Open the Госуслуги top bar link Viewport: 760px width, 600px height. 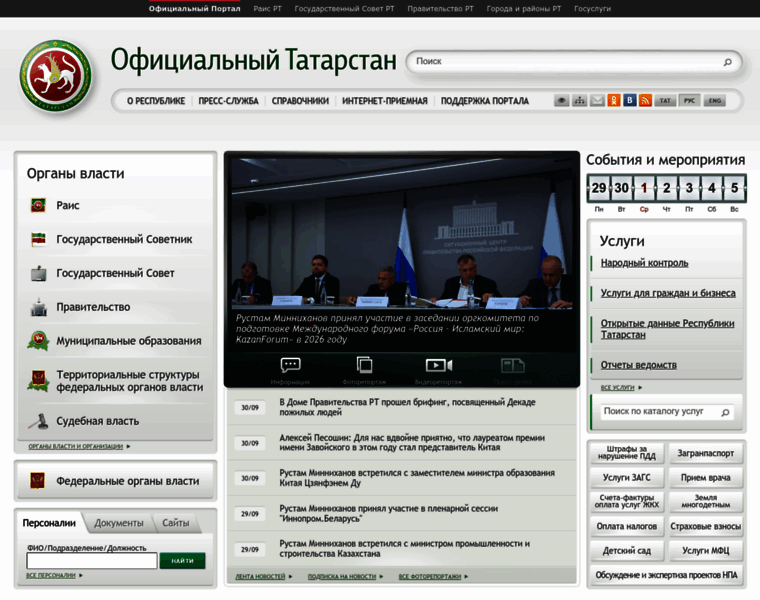click(x=592, y=9)
